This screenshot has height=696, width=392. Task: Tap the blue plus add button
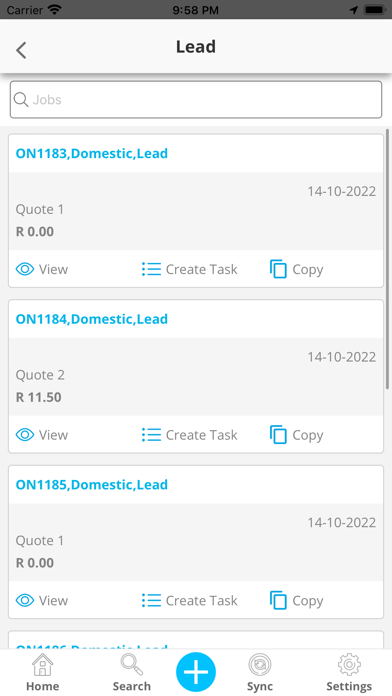coord(196,672)
